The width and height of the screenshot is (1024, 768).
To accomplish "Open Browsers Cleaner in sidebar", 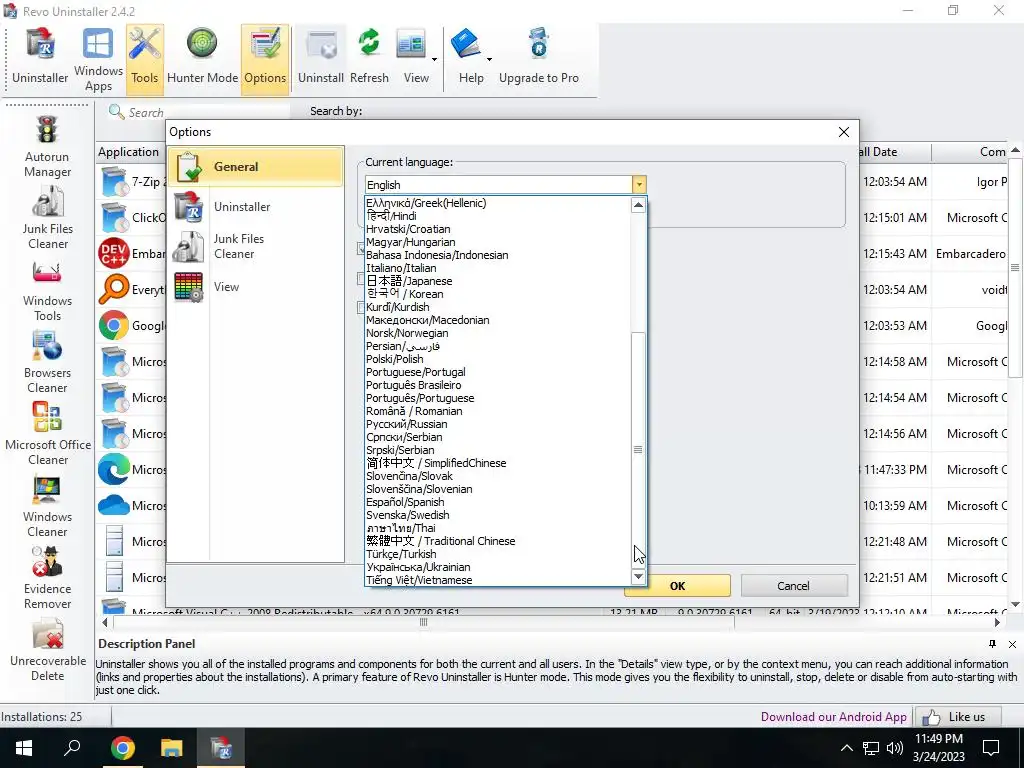I will pyautogui.click(x=47, y=363).
